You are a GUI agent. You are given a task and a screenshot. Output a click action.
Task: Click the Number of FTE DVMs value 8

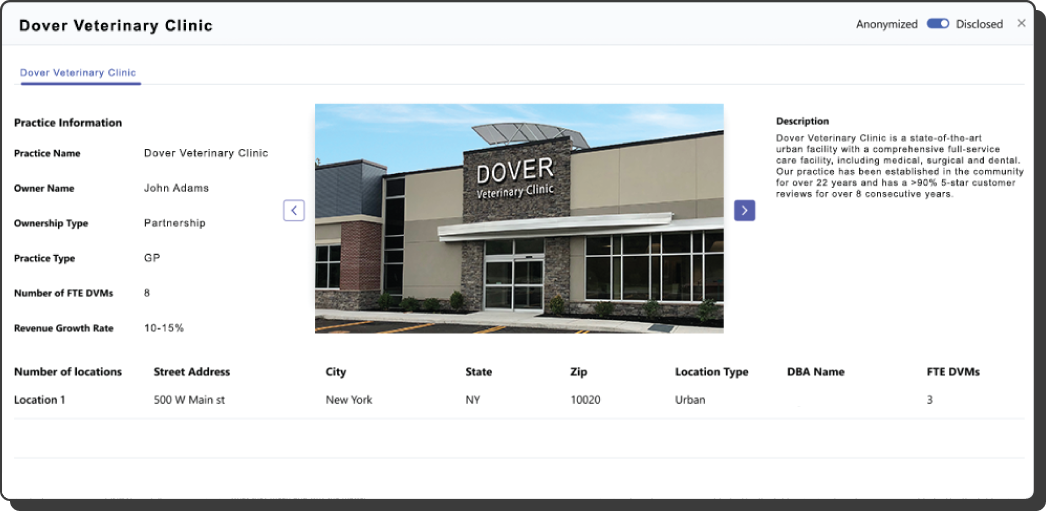147,293
